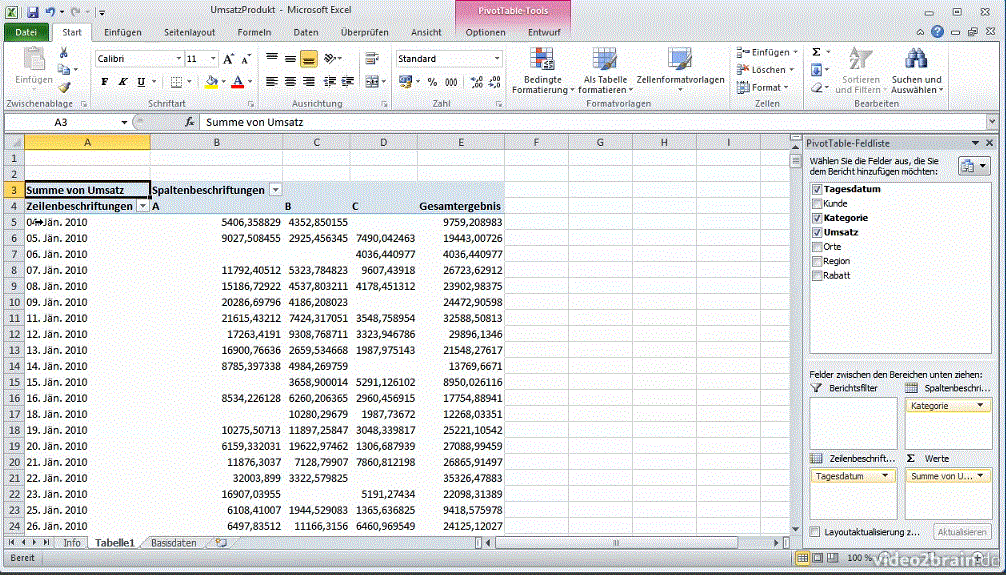1006x575 pixels.
Task: Open the PivotTable Optionen tab
Action: (486, 32)
